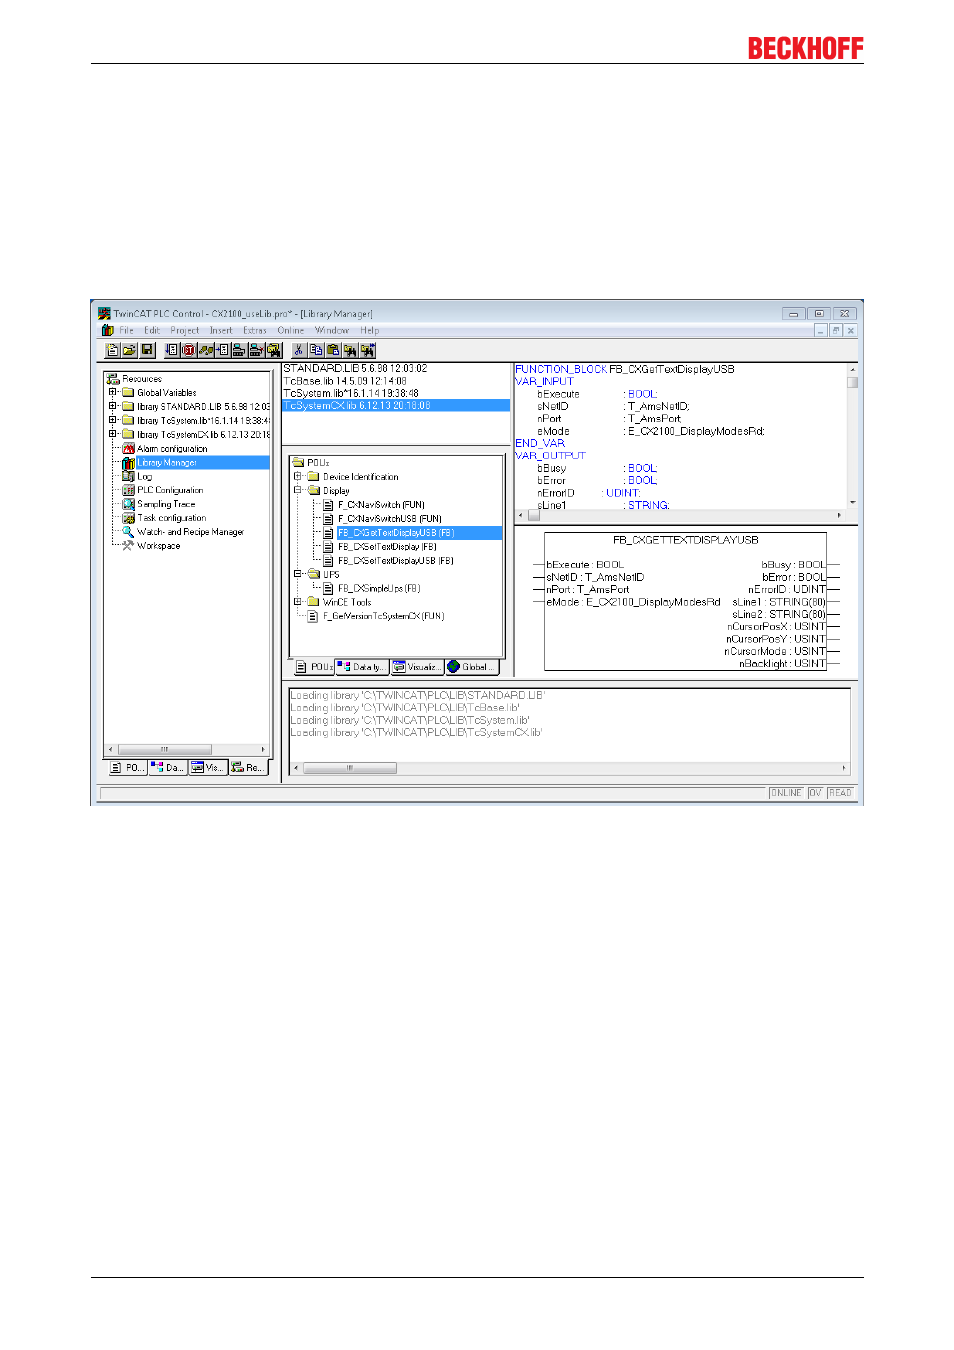Select FB_CXSetTextDisplayUSB (FB) block
The image size is (954, 1350).
pos(396,561)
